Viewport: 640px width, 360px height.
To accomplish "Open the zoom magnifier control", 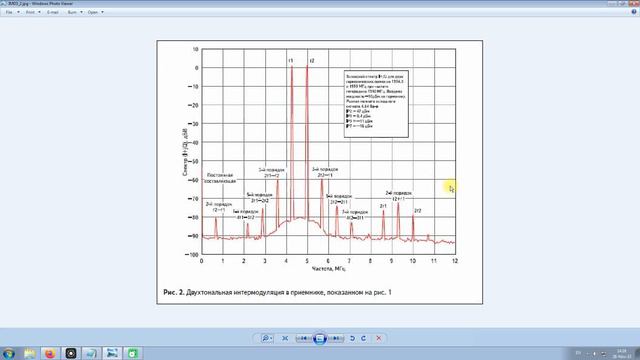I will pos(267,338).
